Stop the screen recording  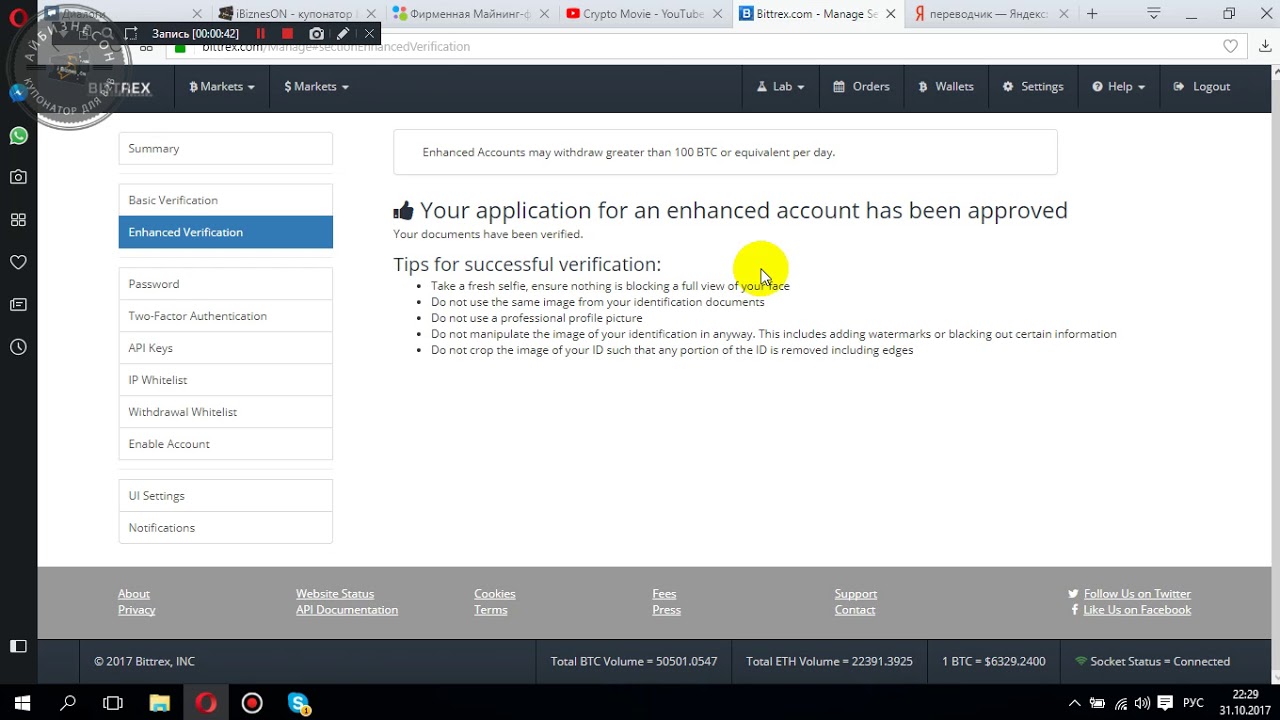[x=288, y=33]
